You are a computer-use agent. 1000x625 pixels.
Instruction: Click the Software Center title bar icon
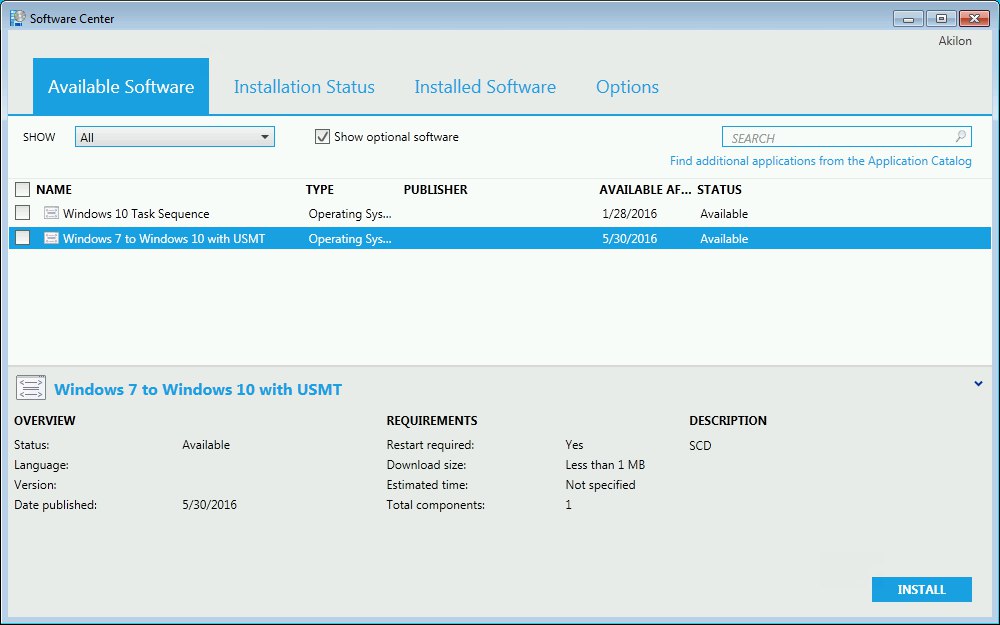(17, 18)
